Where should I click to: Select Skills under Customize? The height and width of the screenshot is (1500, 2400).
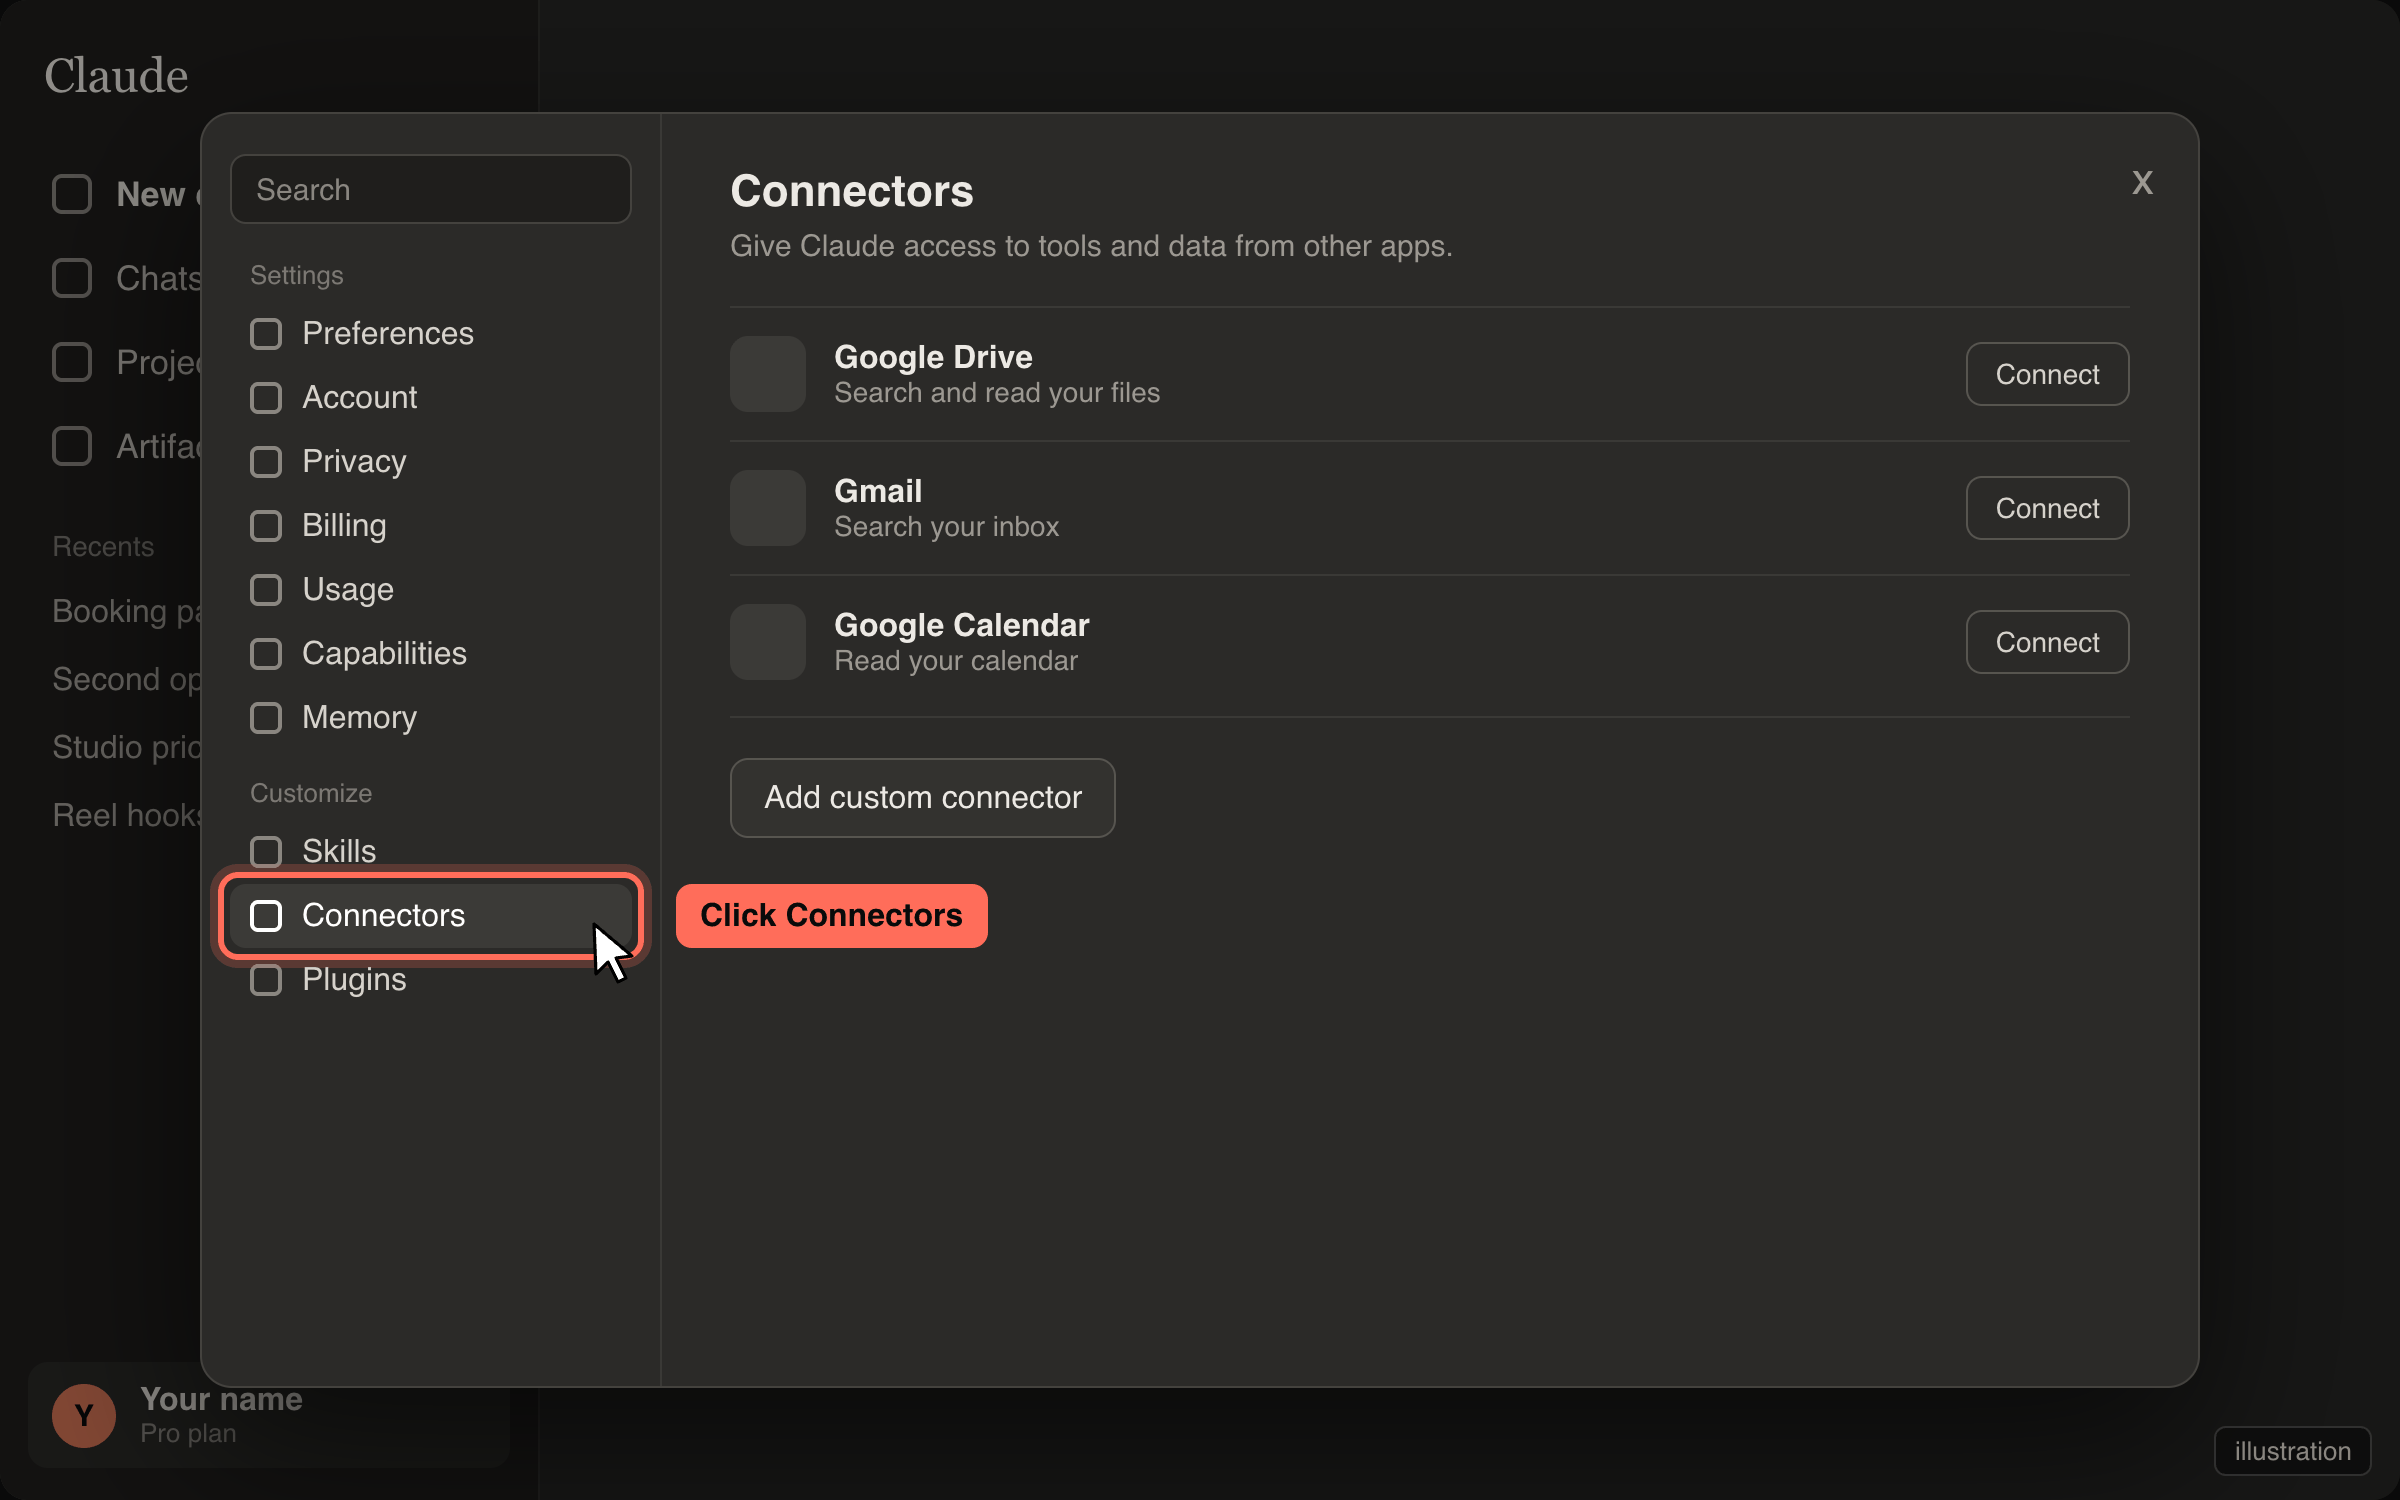pyautogui.click(x=430, y=852)
